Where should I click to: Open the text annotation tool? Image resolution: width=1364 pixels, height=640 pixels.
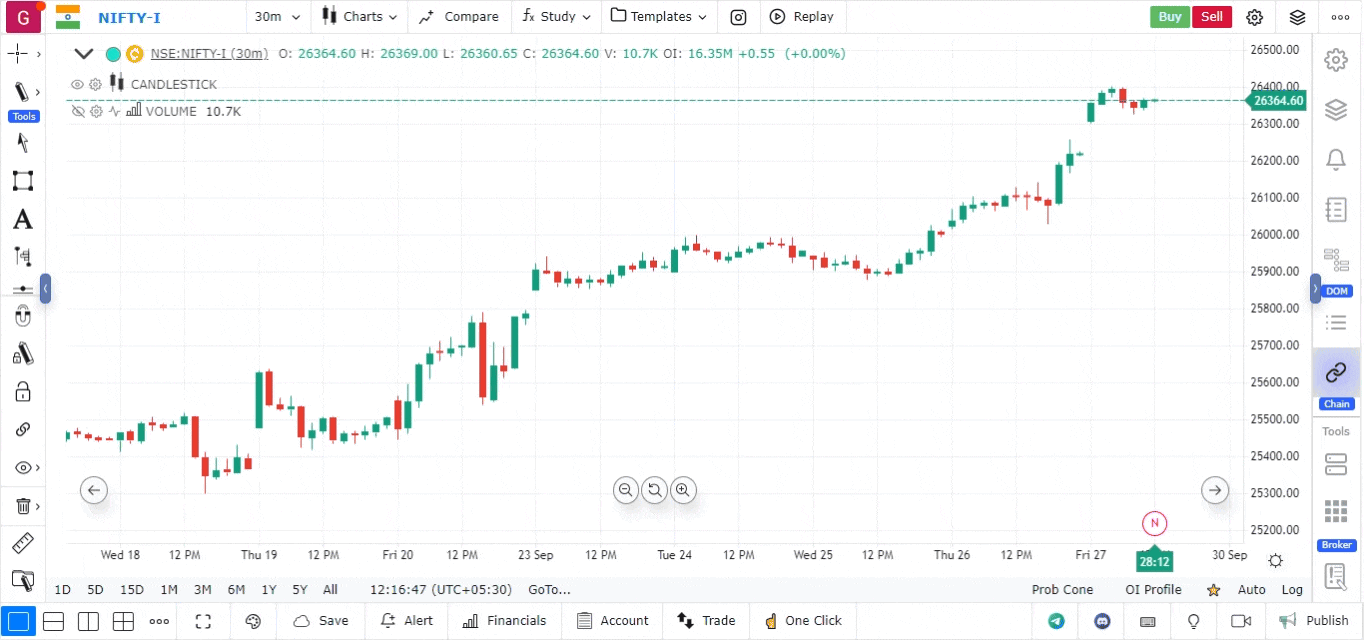22,220
